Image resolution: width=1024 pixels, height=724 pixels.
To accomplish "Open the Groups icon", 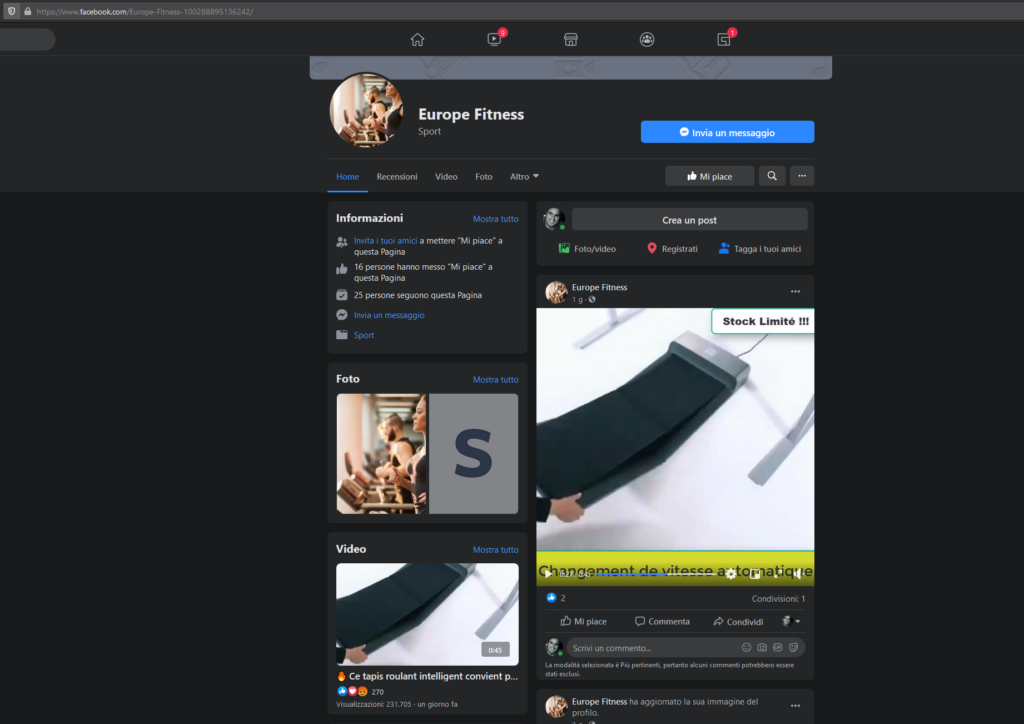I will pyautogui.click(x=647, y=40).
